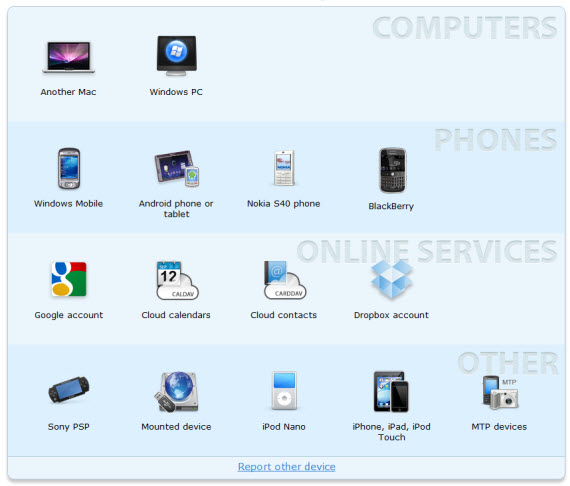Select the Cloud contacts CardDAV icon
This screenshot has height=486, width=570.
click(285, 280)
